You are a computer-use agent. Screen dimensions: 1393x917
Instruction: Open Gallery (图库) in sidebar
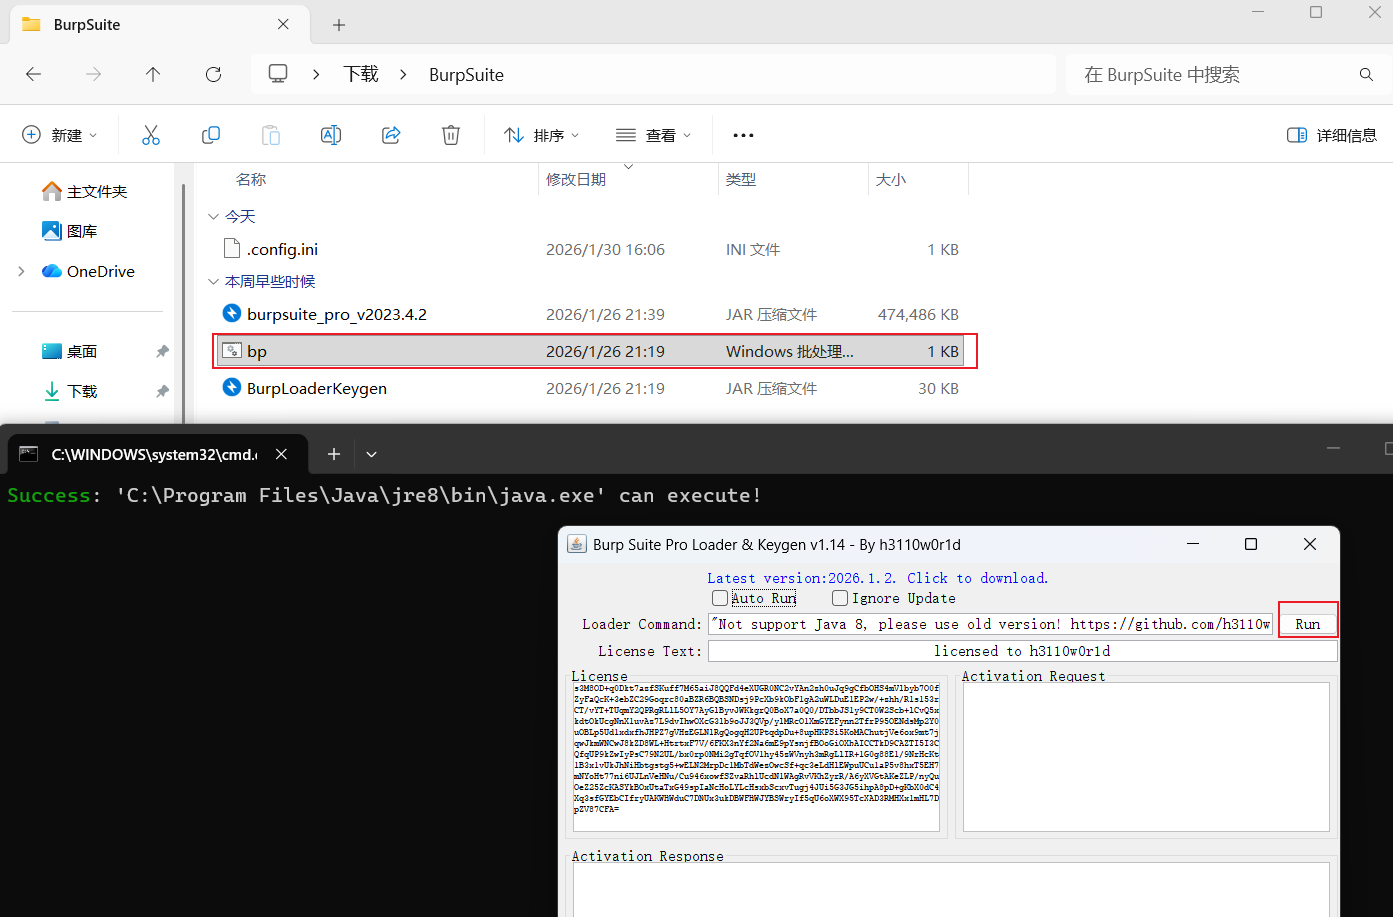[x=70, y=231]
